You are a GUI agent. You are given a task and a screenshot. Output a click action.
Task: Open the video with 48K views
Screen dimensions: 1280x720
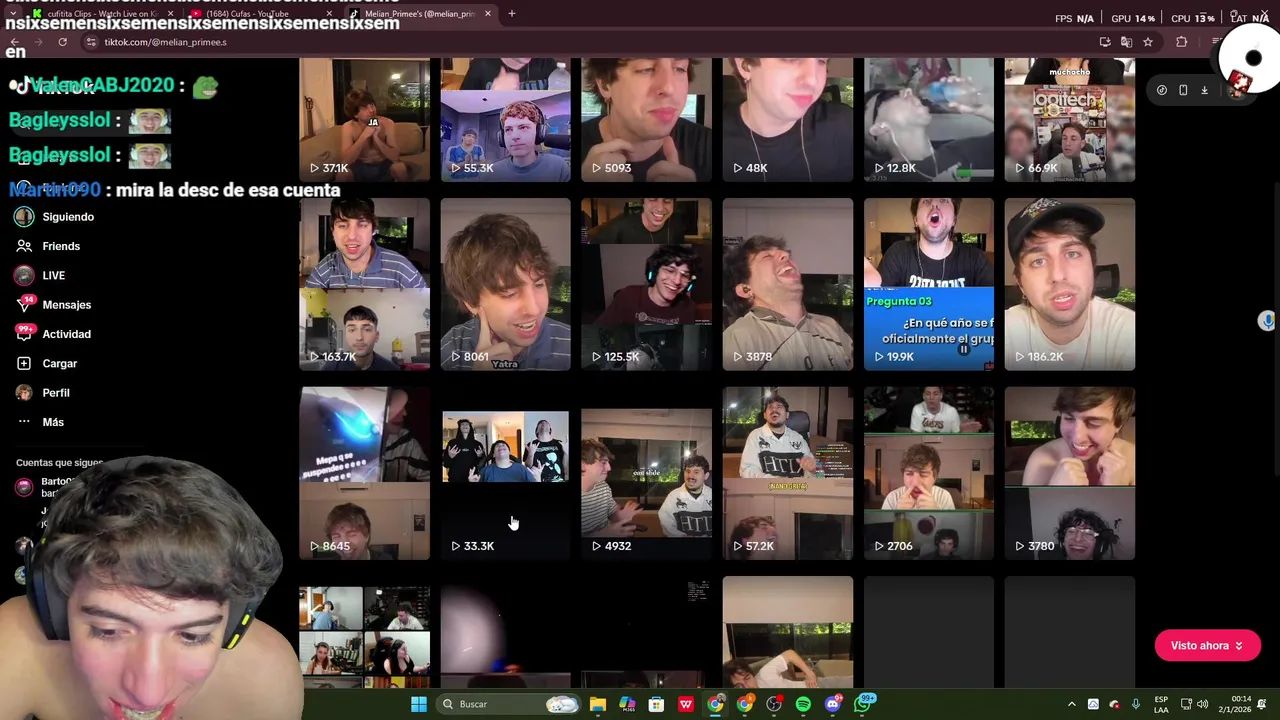tap(788, 119)
